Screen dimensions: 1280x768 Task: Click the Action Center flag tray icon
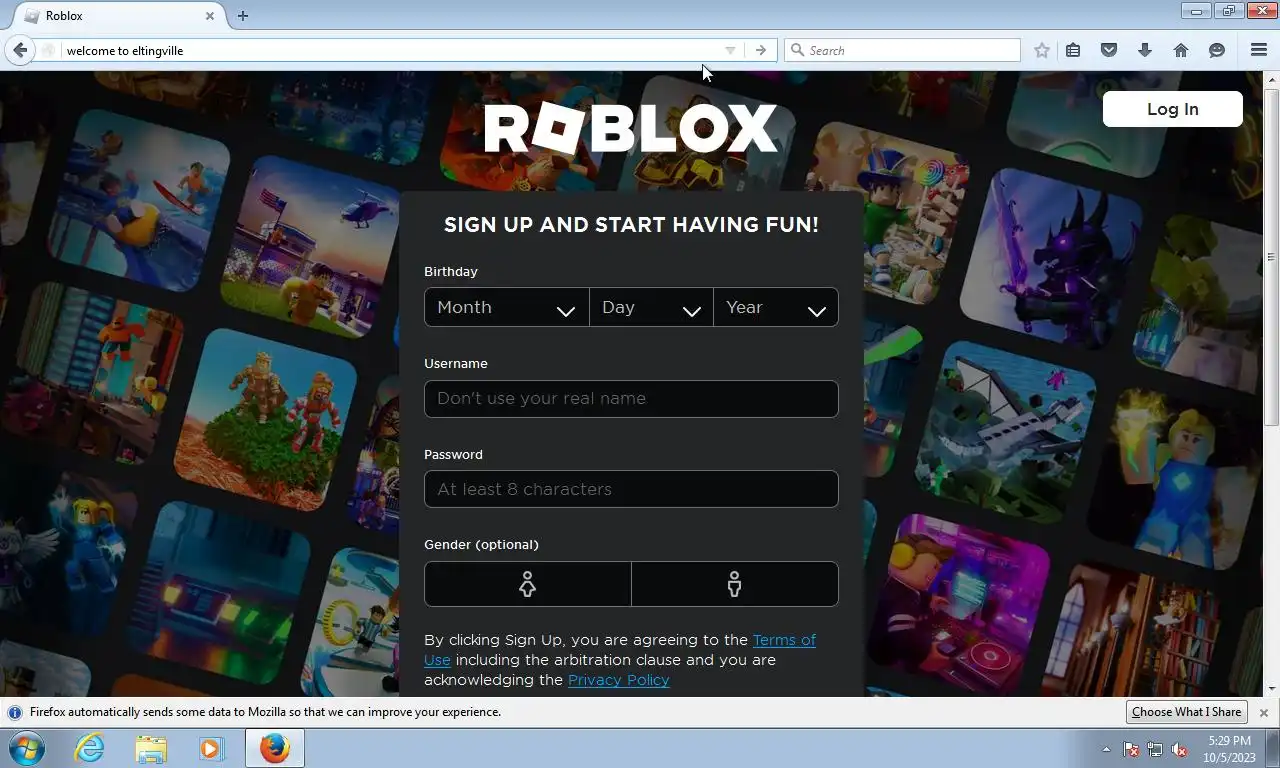(x=1132, y=749)
